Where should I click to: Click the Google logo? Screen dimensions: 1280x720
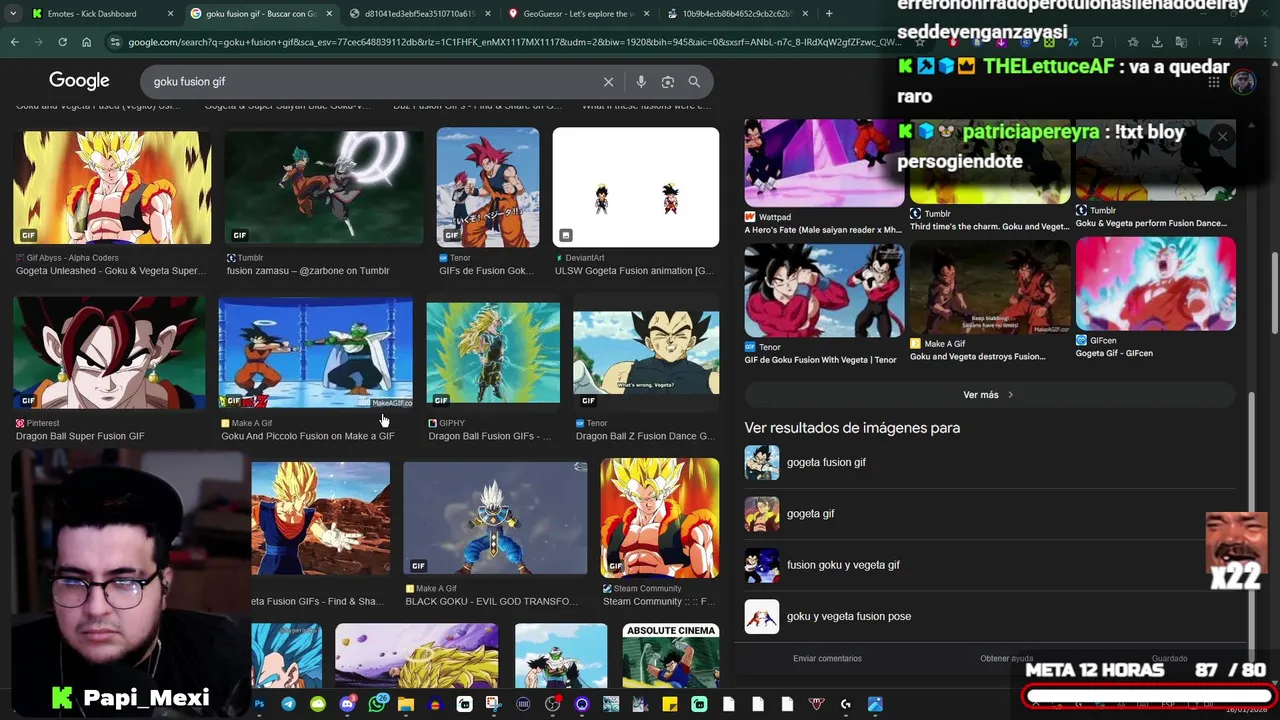coord(79,81)
